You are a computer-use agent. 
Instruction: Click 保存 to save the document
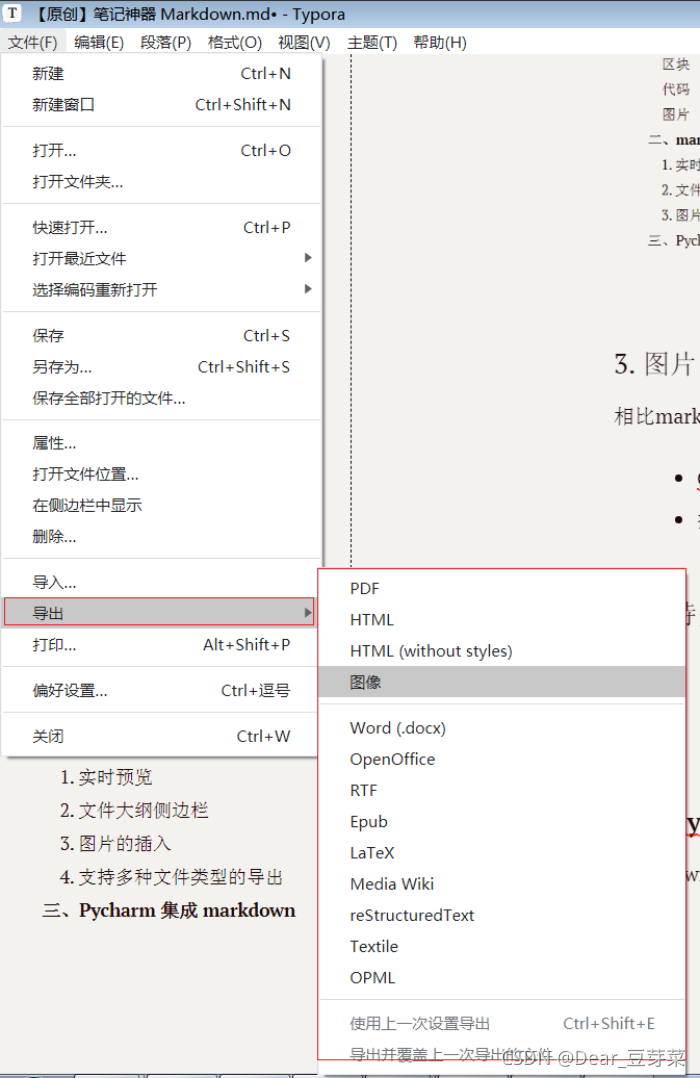[x=162, y=336]
